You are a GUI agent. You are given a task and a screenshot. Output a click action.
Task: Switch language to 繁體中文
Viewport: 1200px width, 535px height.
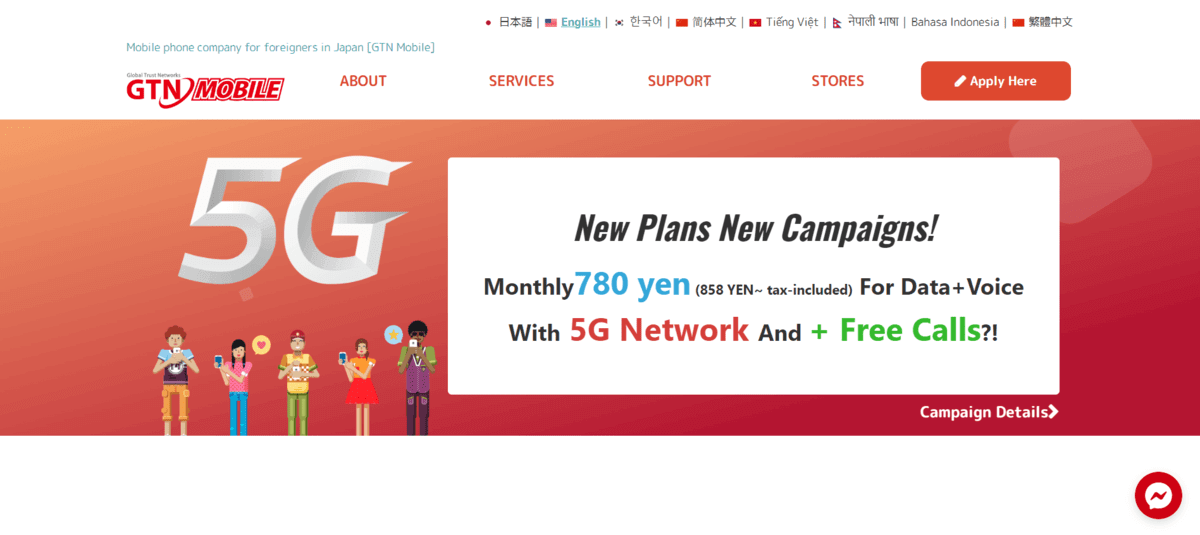[x=1050, y=22]
